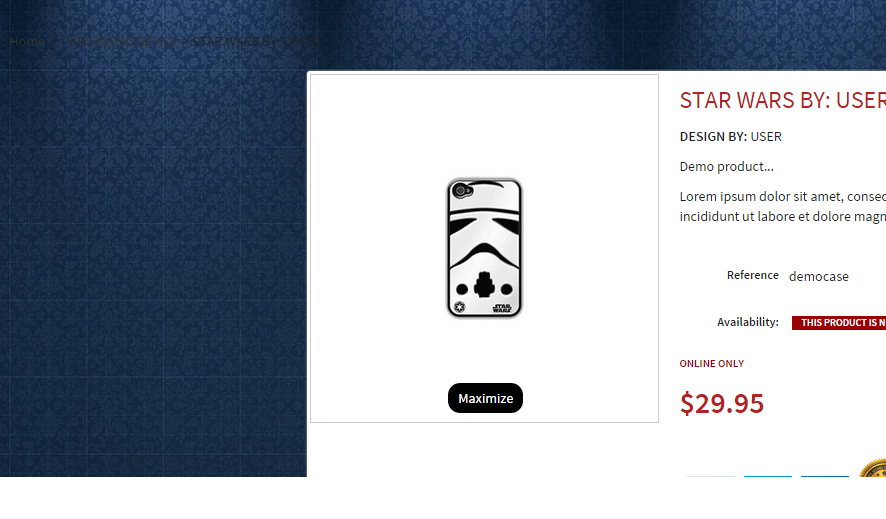Click the stormtrooper mouth grille graphic
Viewport: 886px width, 519px height.
[484, 284]
